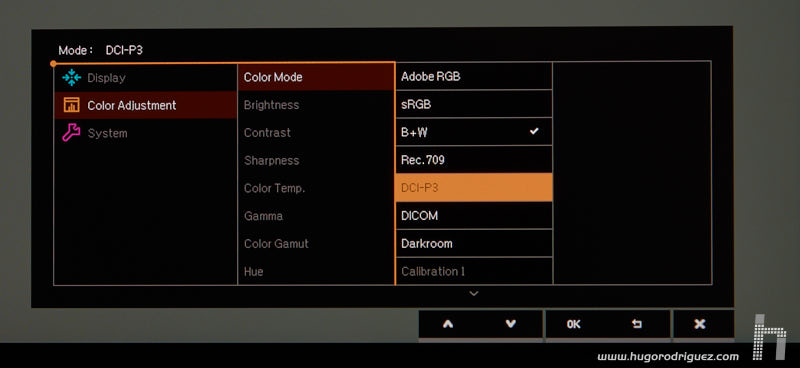
Task: Open the Color Adjustment category
Action: 145,105
